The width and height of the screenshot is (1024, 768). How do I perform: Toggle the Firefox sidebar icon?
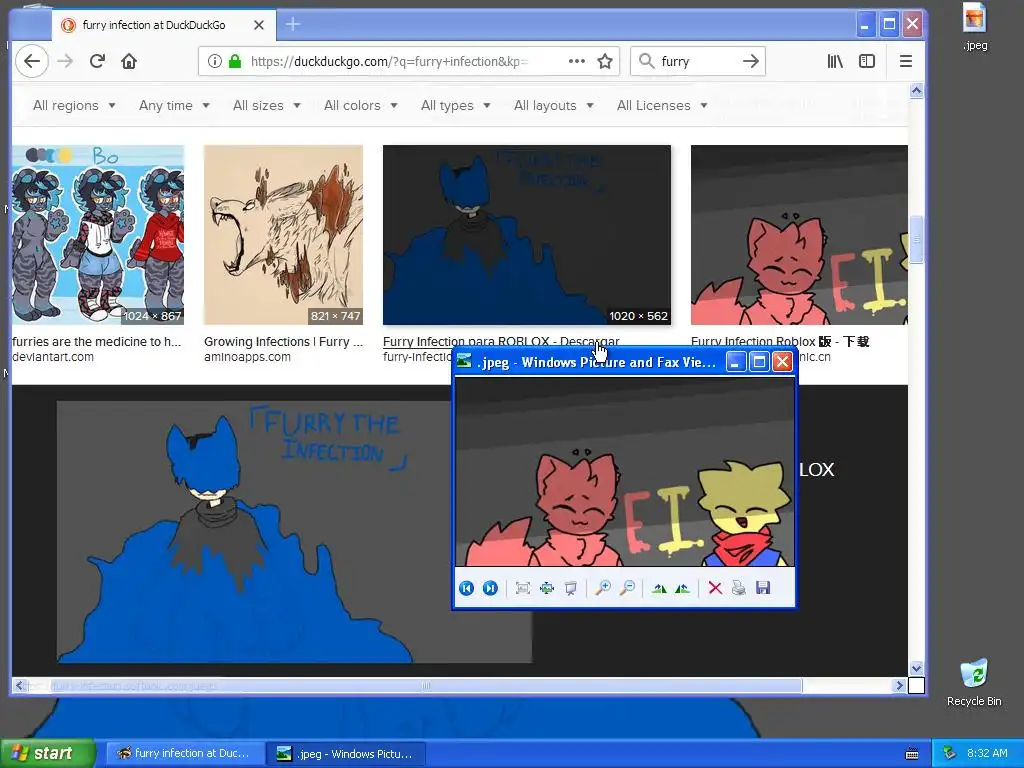coord(867,61)
